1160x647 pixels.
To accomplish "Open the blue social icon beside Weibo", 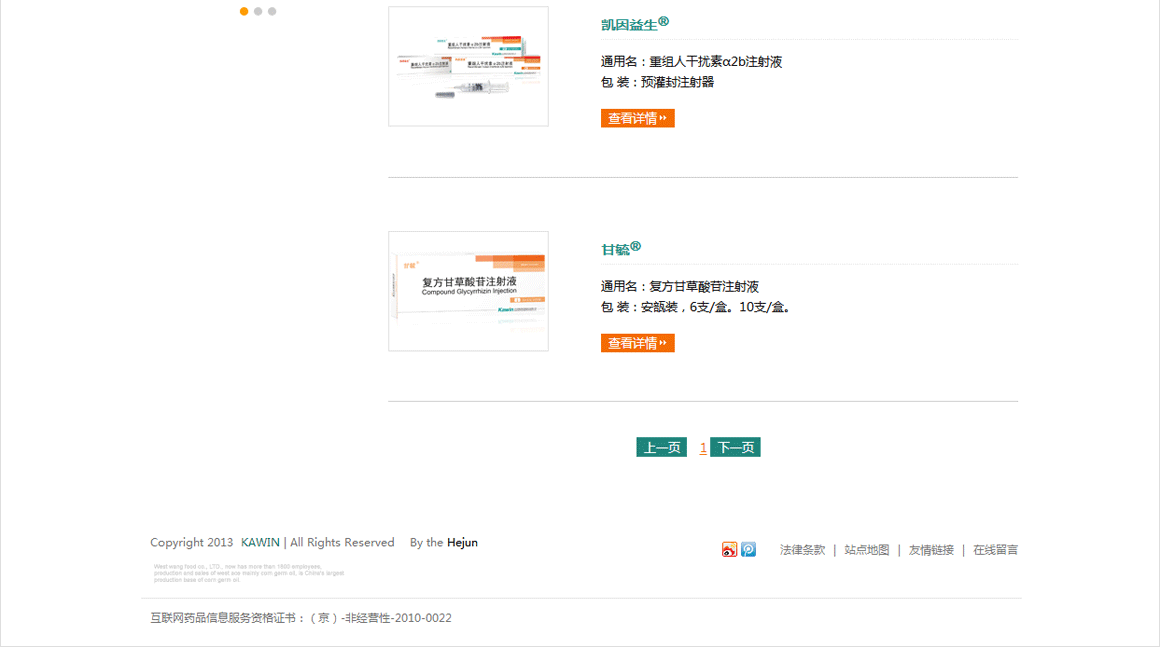I will click(749, 549).
